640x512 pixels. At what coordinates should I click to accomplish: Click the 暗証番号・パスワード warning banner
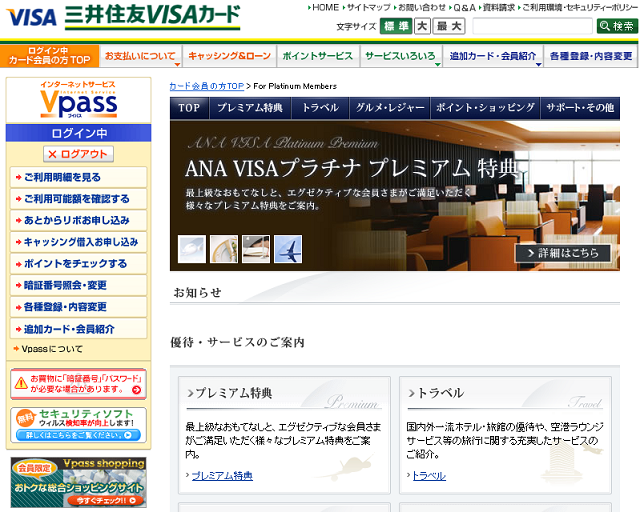pos(78,384)
